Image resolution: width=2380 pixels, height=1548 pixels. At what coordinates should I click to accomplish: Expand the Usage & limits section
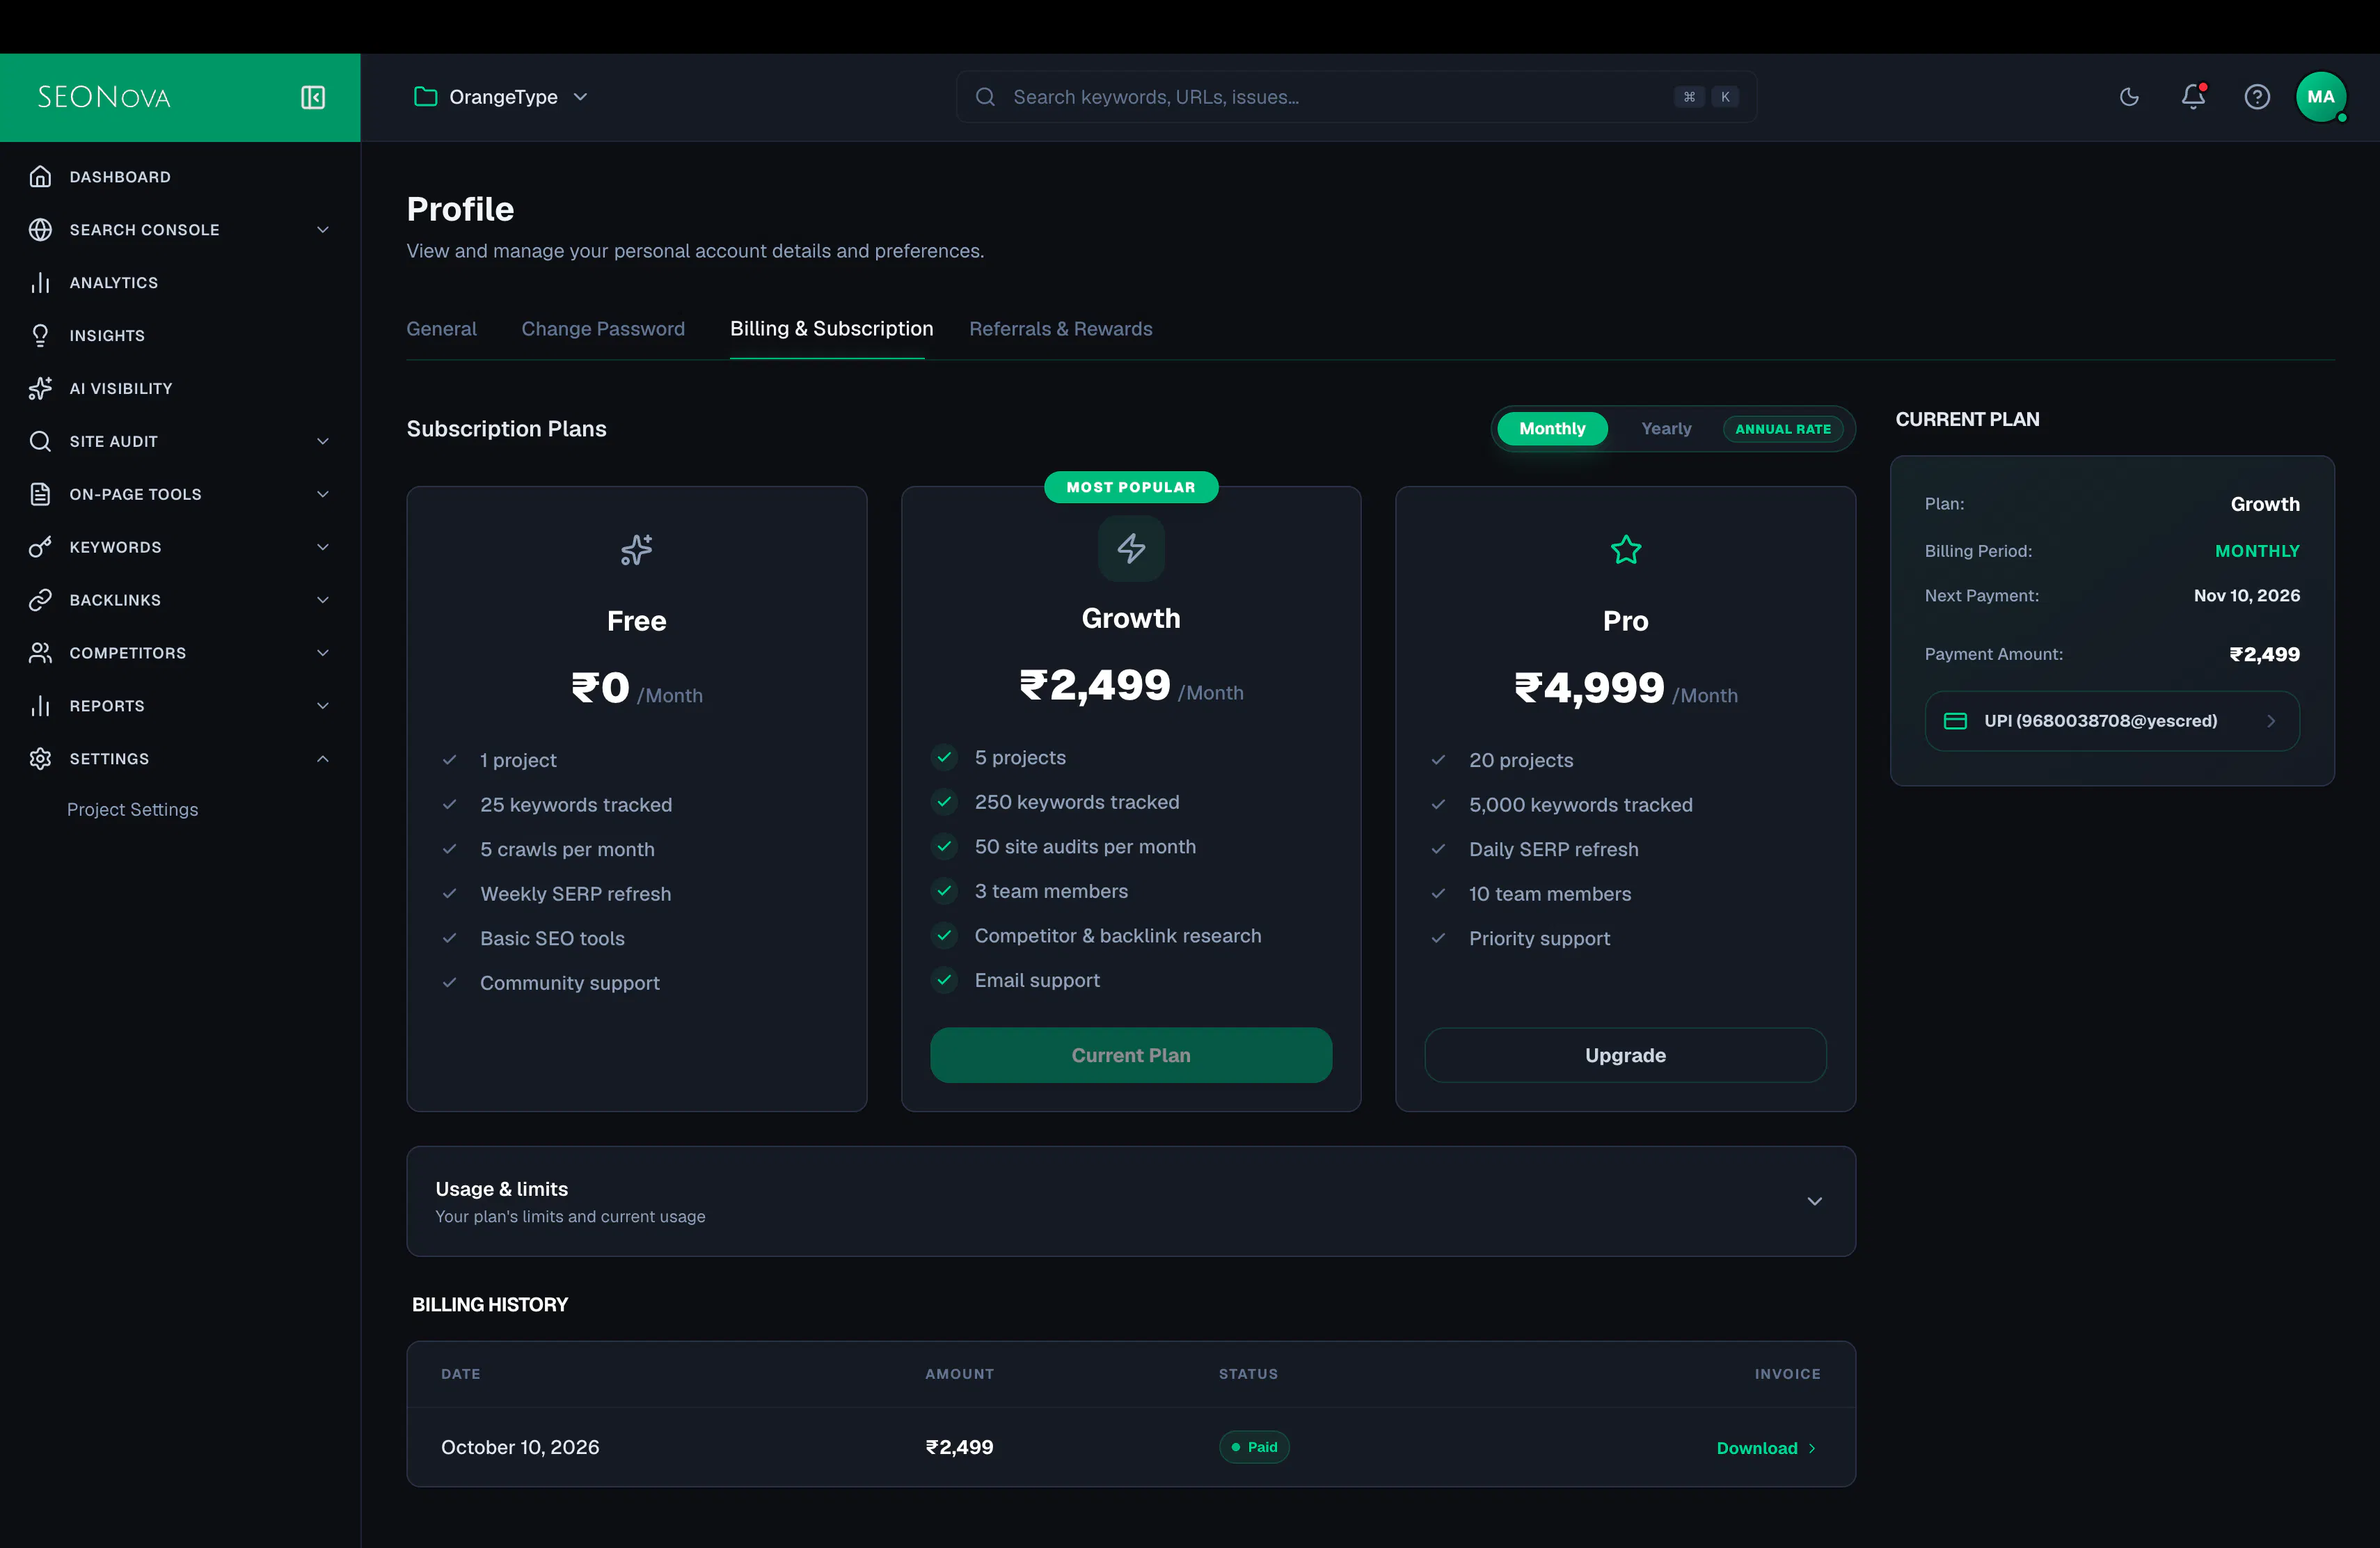click(x=1131, y=1201)
